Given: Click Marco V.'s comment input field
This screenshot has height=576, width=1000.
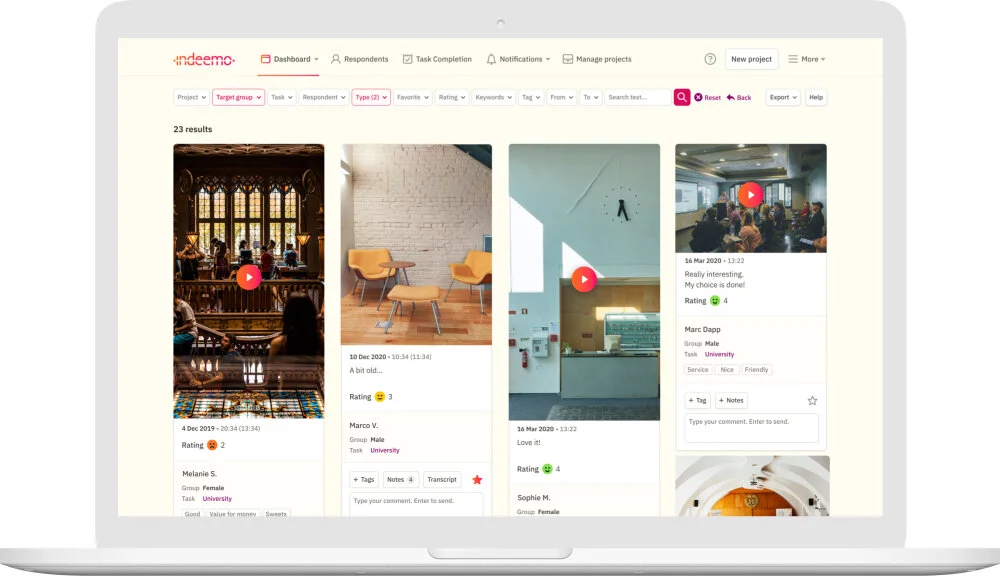Looking at the screenshot, I should (x=416, y=504).
